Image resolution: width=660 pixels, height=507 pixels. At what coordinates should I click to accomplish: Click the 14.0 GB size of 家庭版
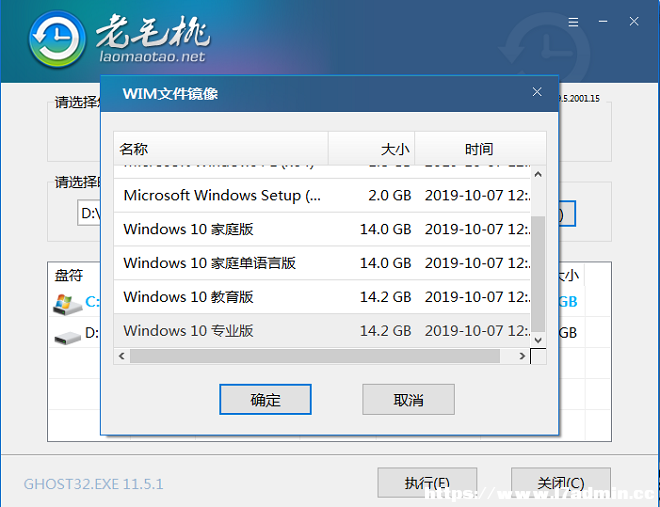point(385,229)
